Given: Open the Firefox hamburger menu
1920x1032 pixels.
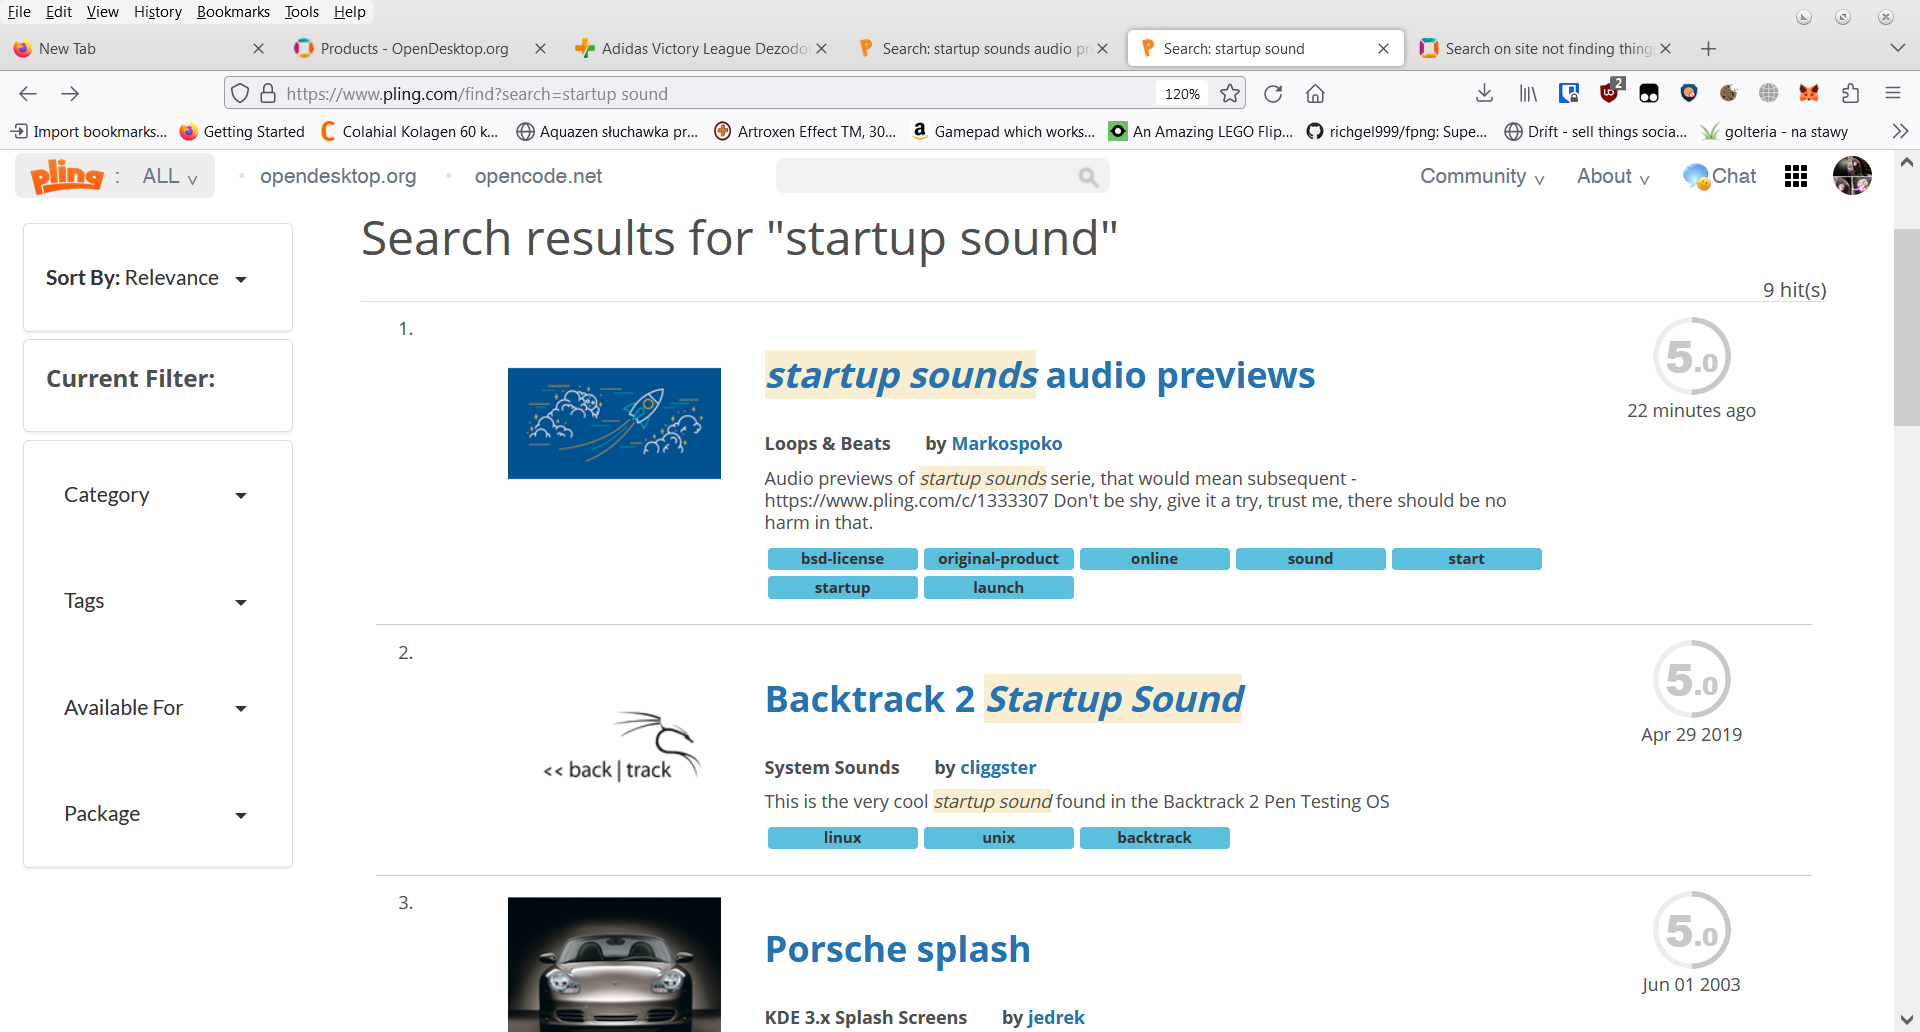Looking at the screenshot, I should pos(1893,93).
